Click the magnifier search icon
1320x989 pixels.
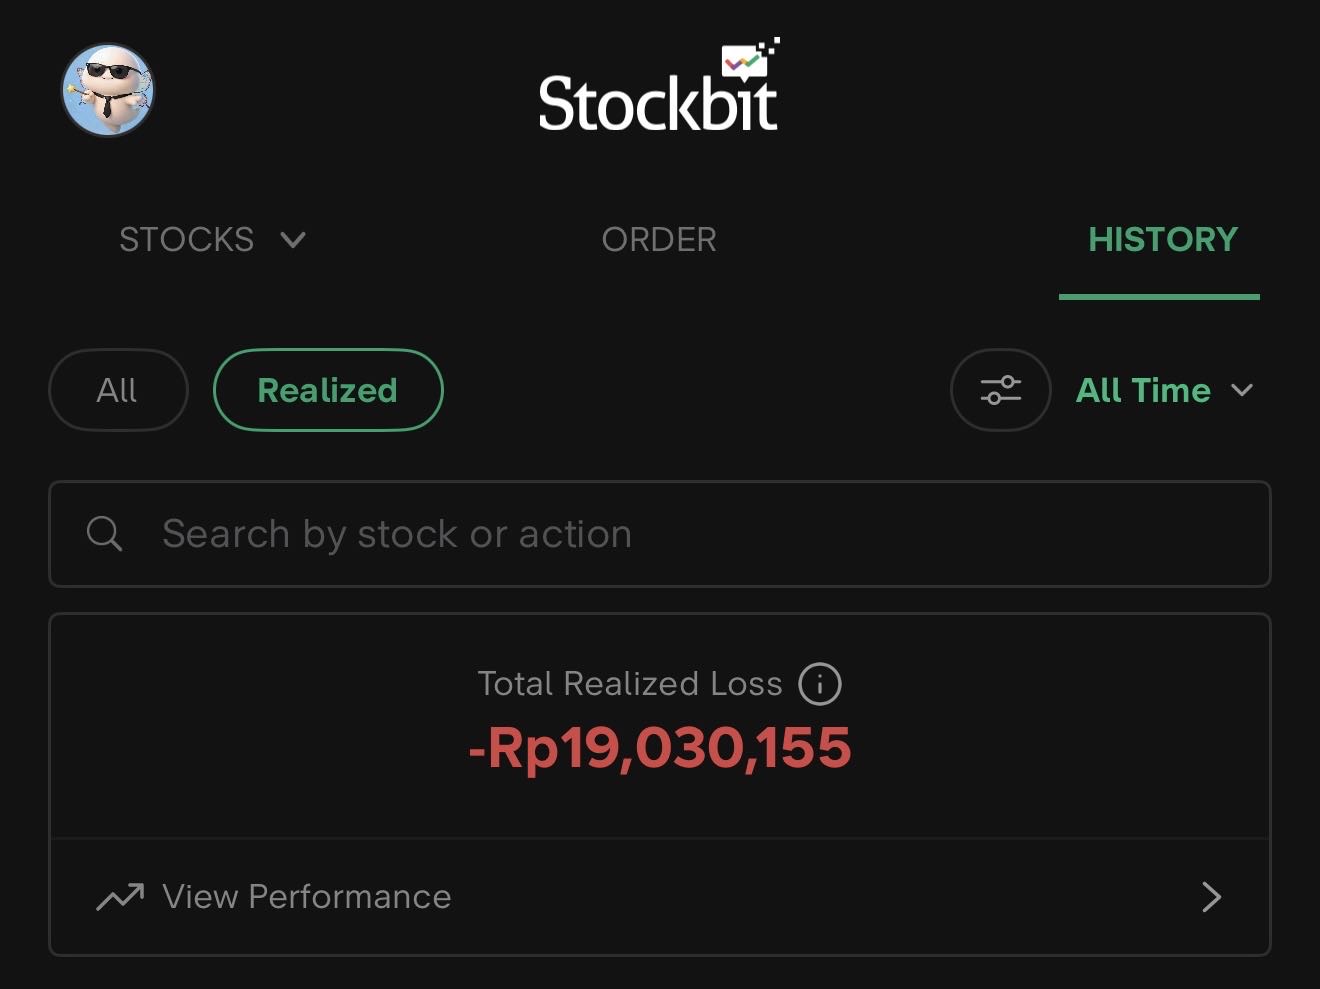[x=104, y=534]
